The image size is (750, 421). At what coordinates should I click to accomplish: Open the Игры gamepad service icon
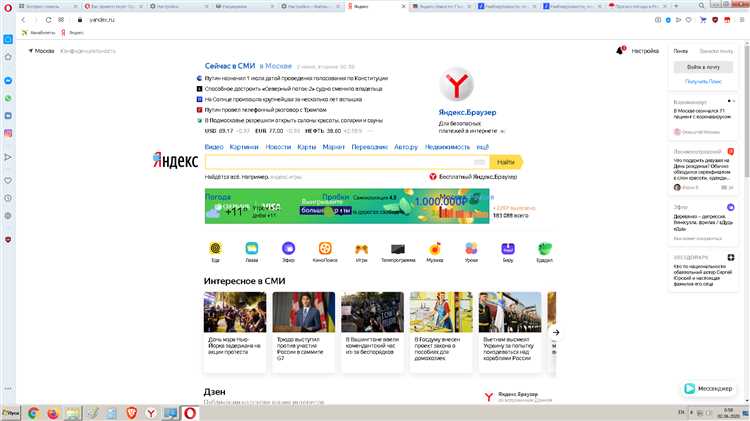tap(361, 248)
